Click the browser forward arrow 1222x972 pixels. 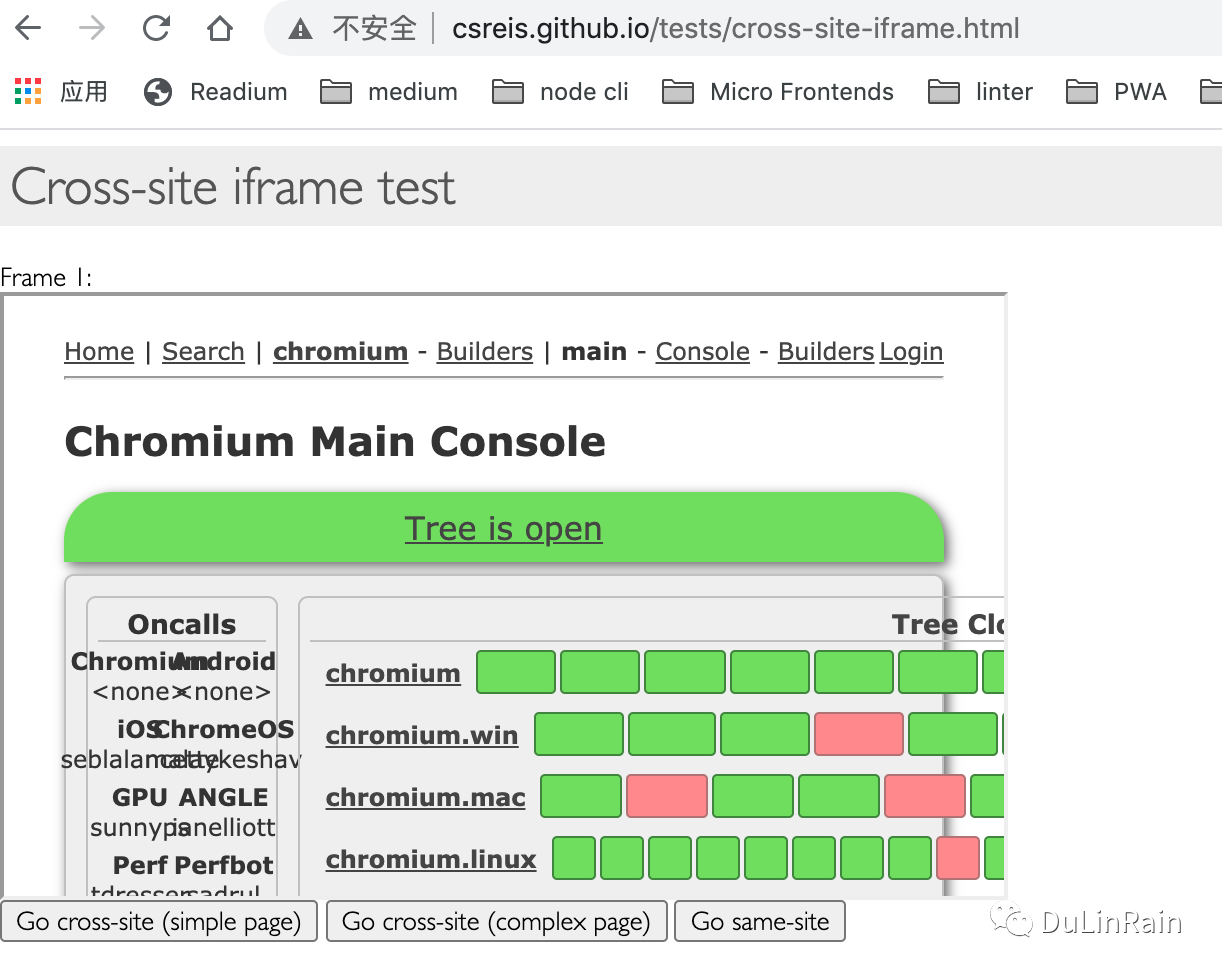coord(91,28)
